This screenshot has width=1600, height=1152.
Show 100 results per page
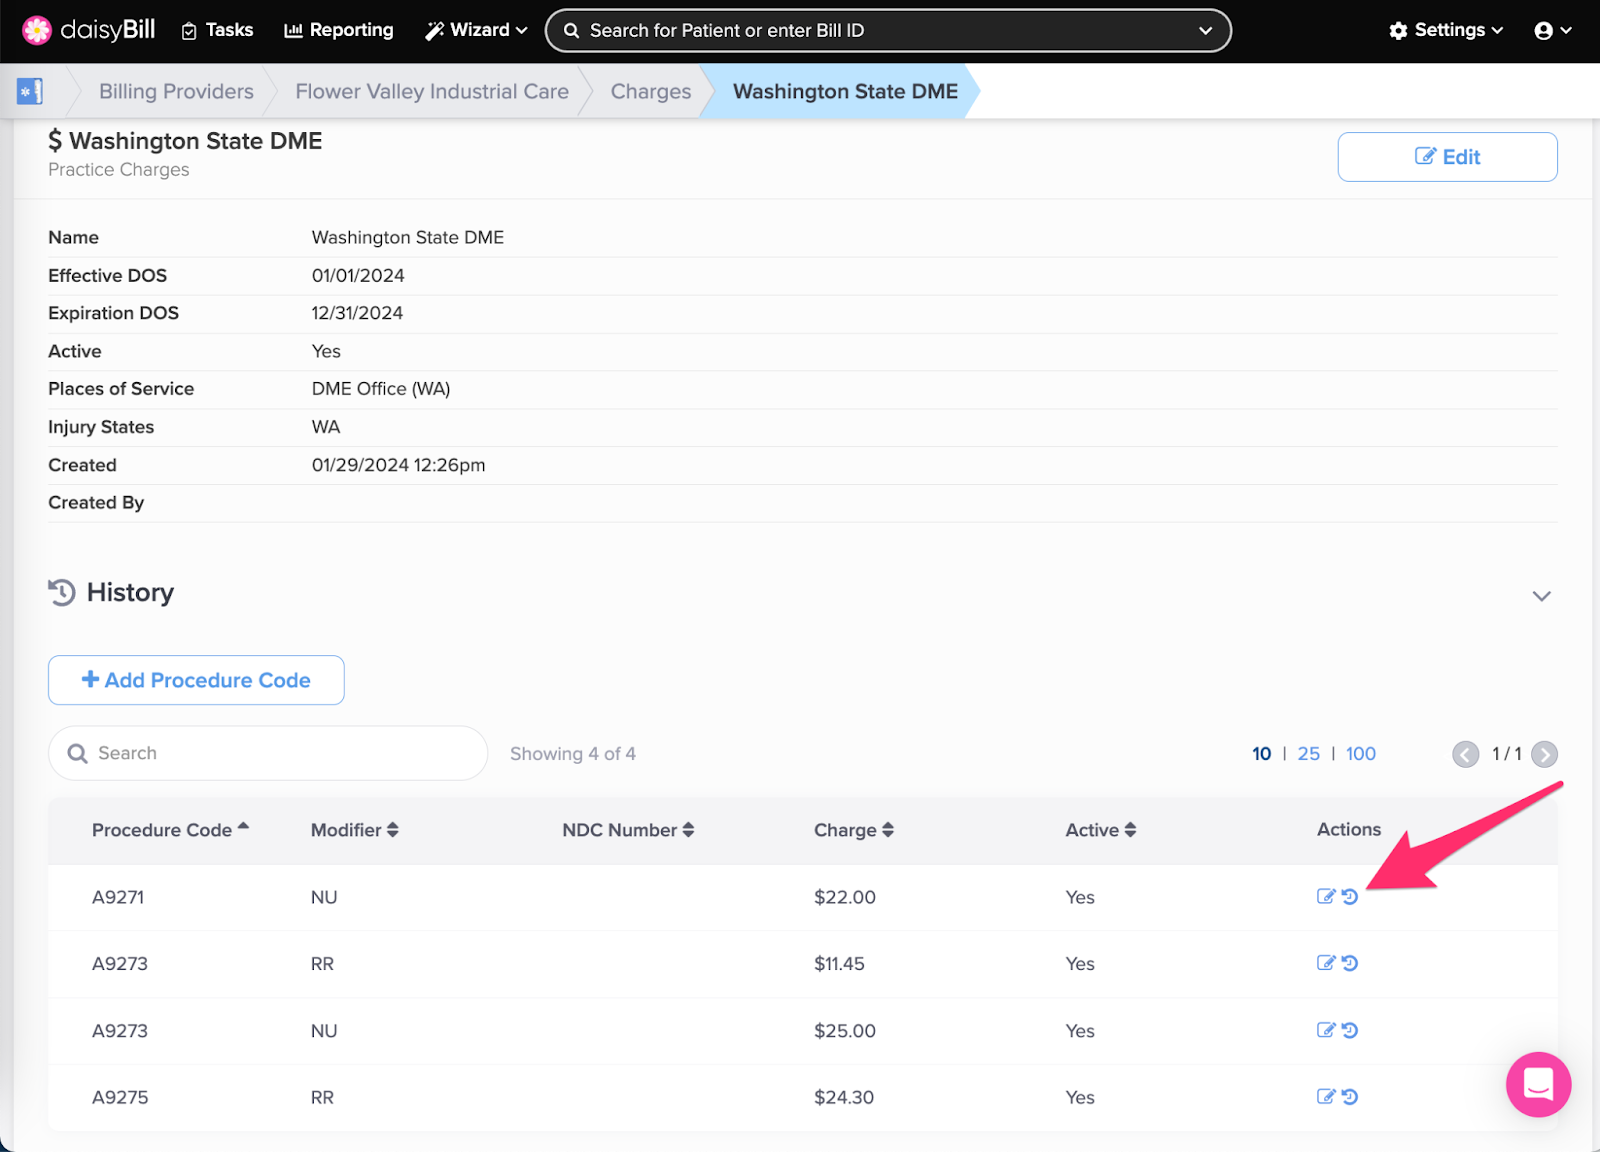1360,754
